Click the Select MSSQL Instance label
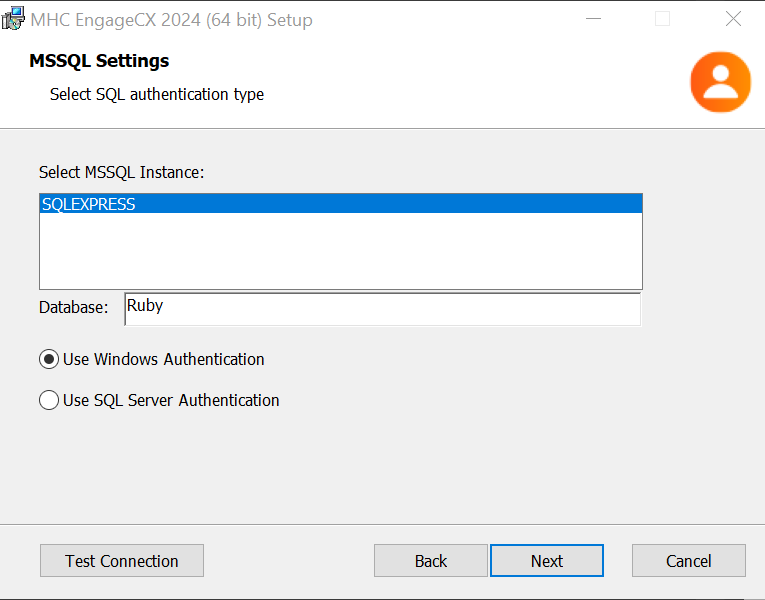This screenshot has height=600, width=765. [121, 172]
